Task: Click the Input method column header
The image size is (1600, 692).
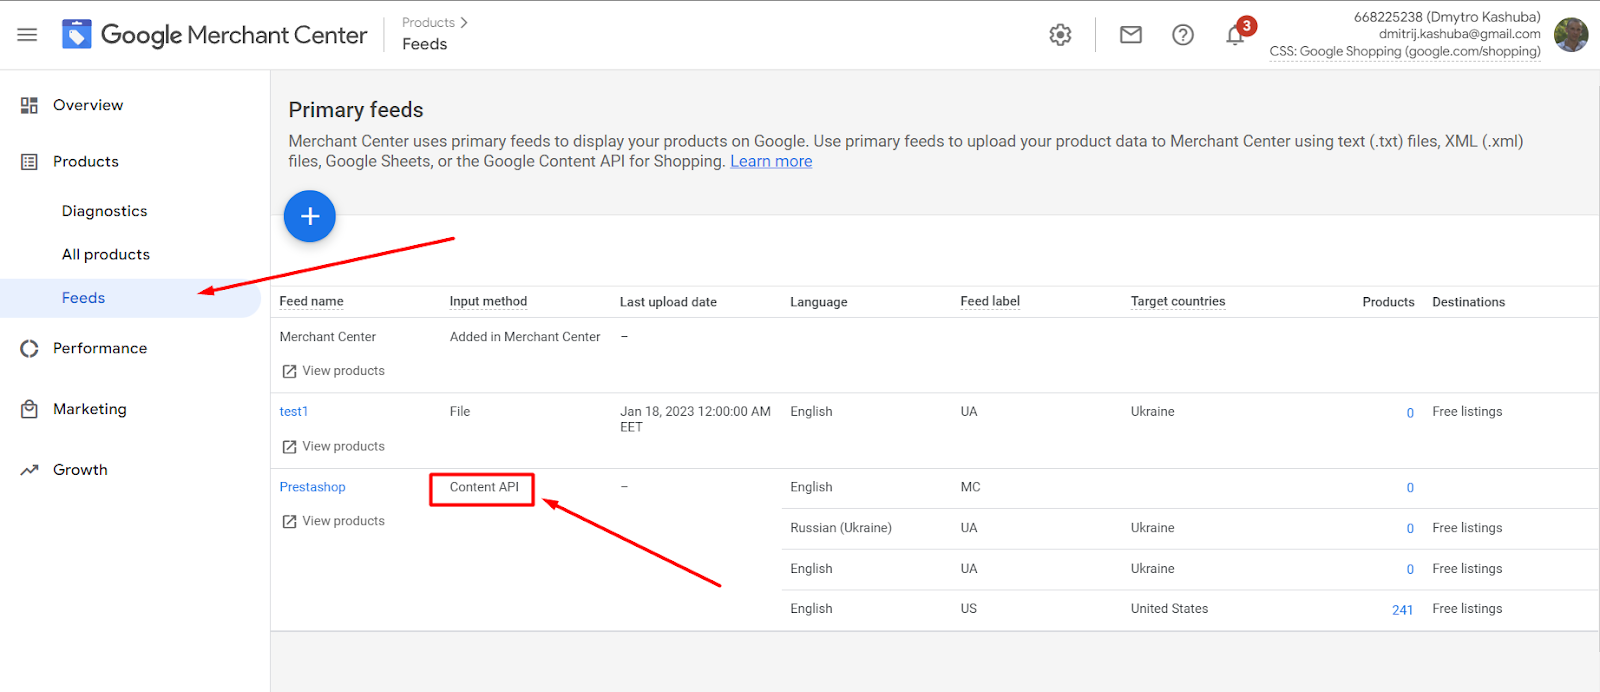Action: pyautogui.click(x=488, y=301)
